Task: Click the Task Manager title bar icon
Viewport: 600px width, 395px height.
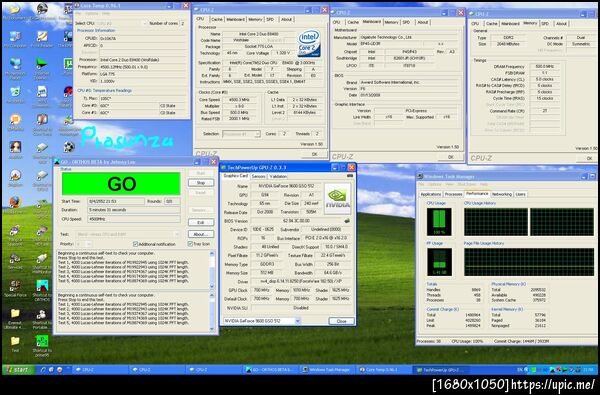Action: (420, 176)
